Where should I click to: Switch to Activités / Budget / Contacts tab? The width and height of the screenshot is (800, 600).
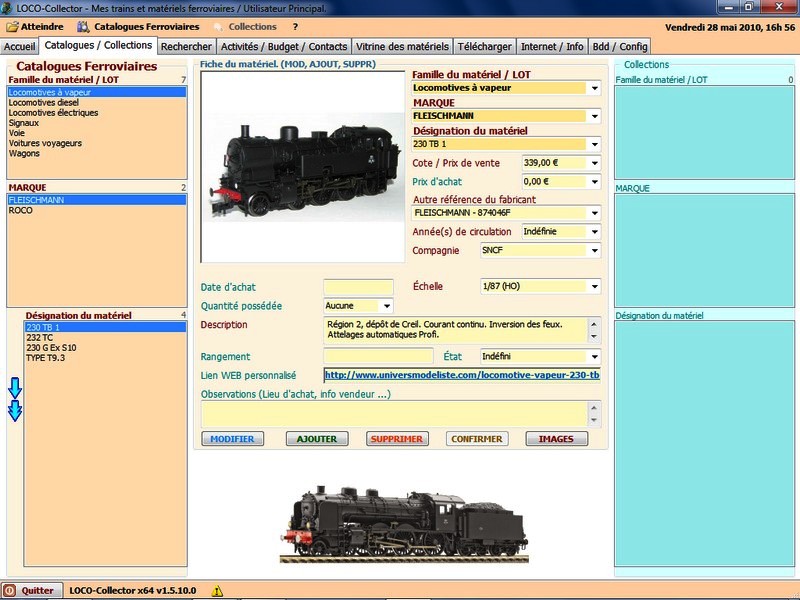pyautogui.click(x=284, y=46)
